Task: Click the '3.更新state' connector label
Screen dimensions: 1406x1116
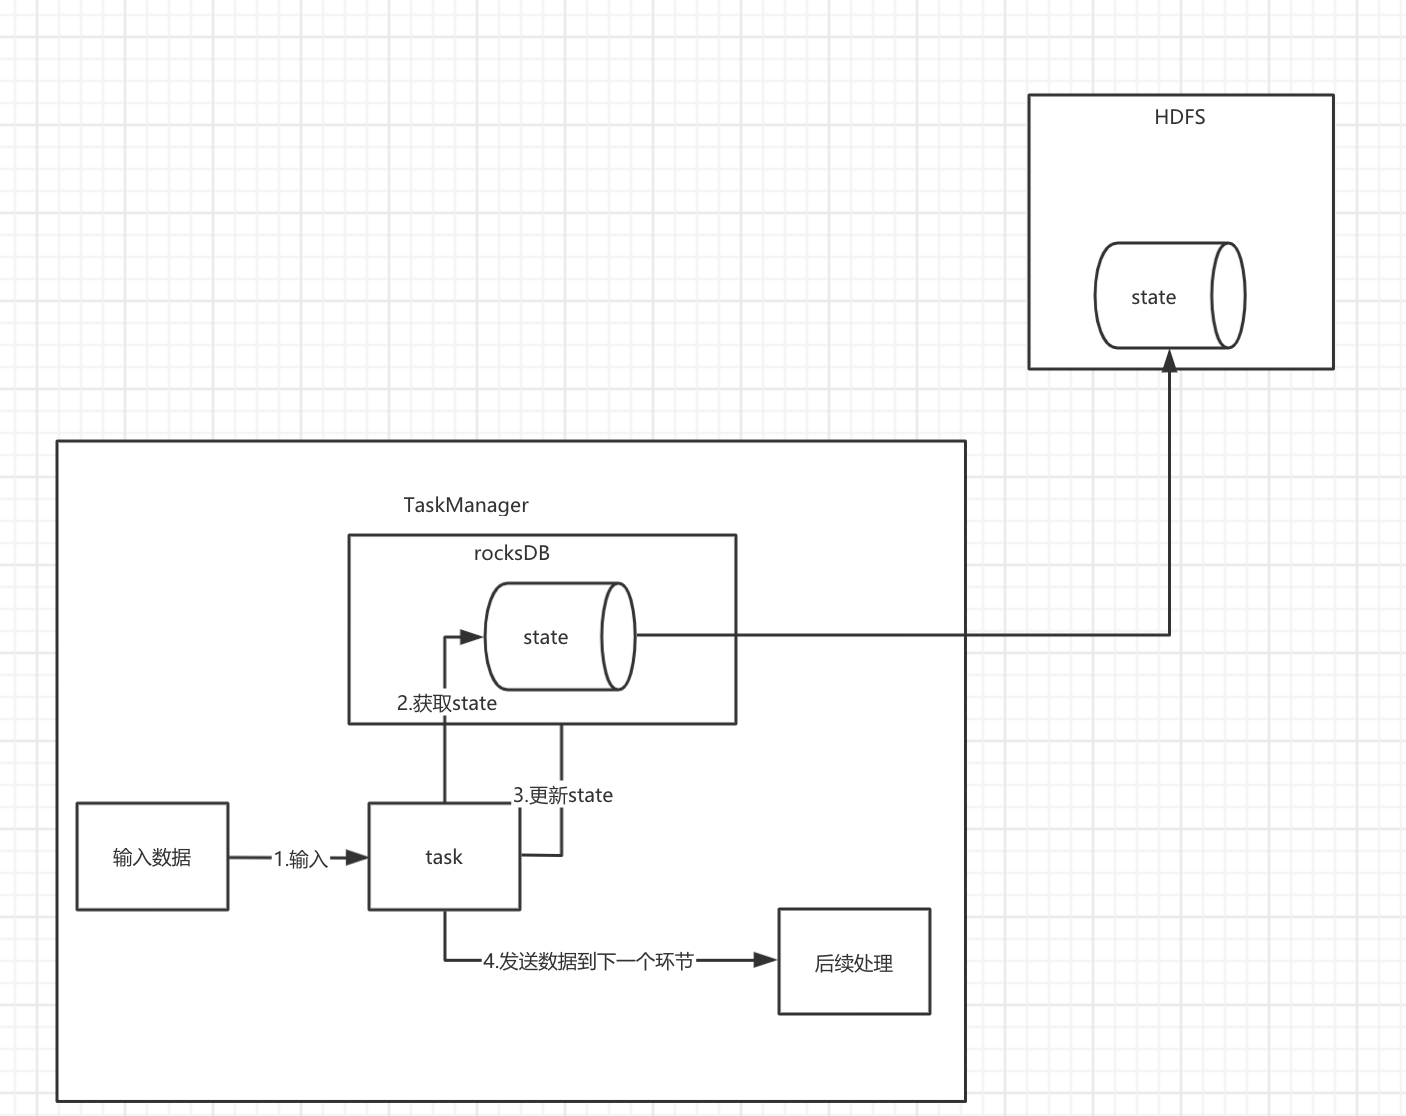Action: pos(563,795)
